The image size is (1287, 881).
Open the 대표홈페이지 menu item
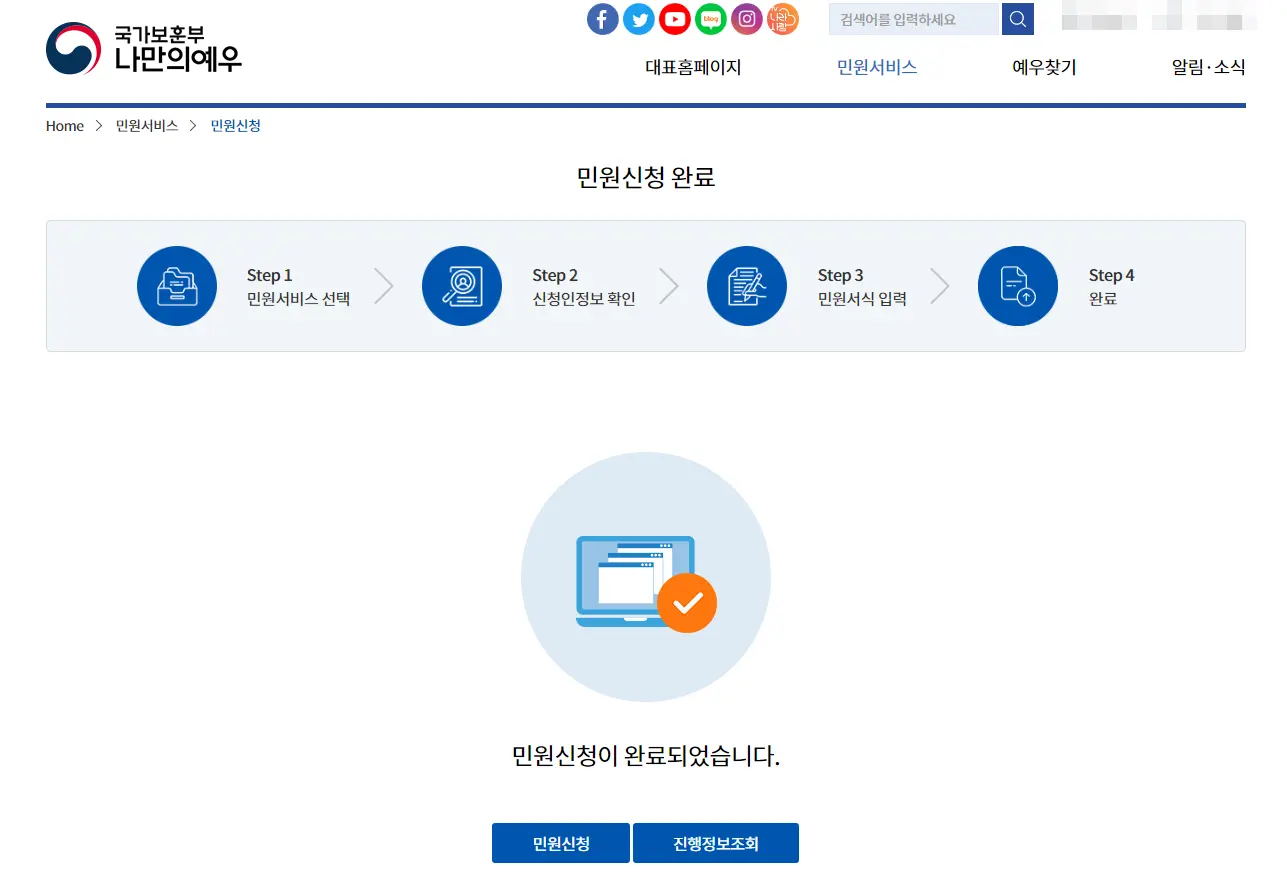pyautogui.click(x=694, y=67)
